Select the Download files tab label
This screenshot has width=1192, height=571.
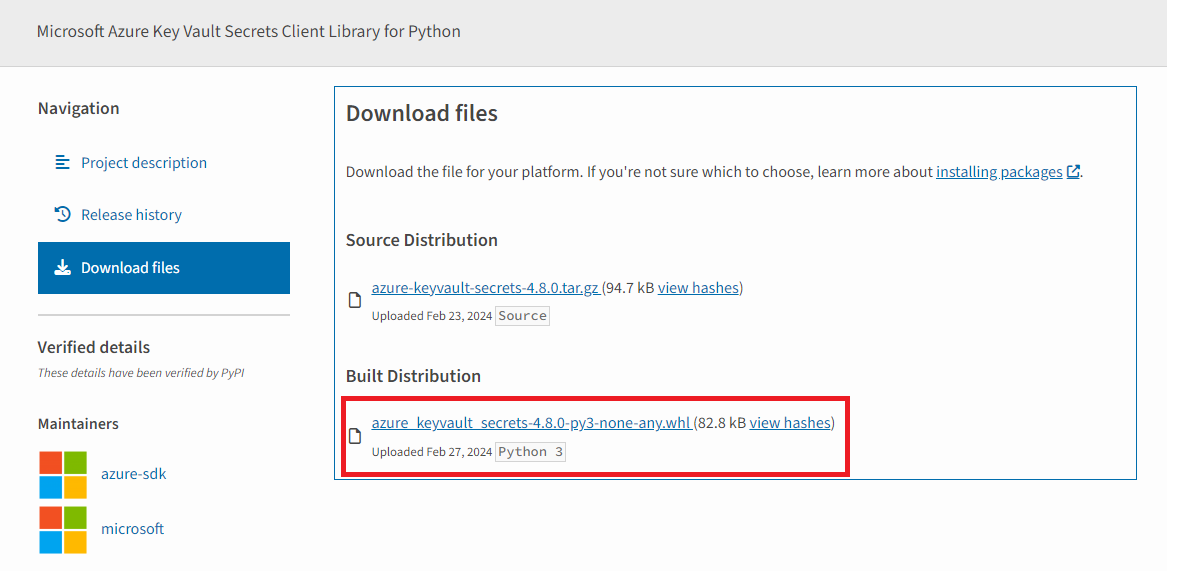point(130,268)
